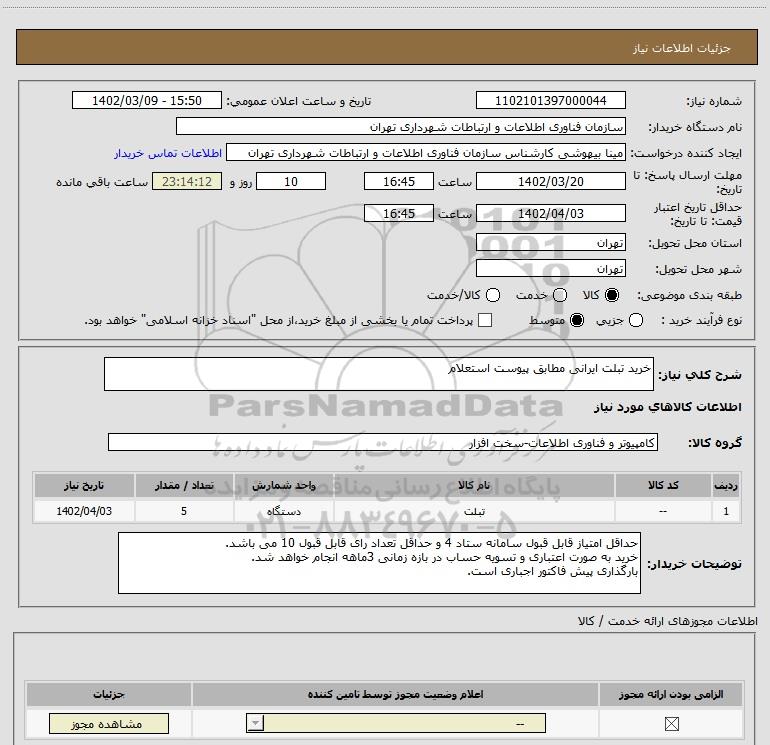Click the جزئیات column header in permits table

point(109,694)
